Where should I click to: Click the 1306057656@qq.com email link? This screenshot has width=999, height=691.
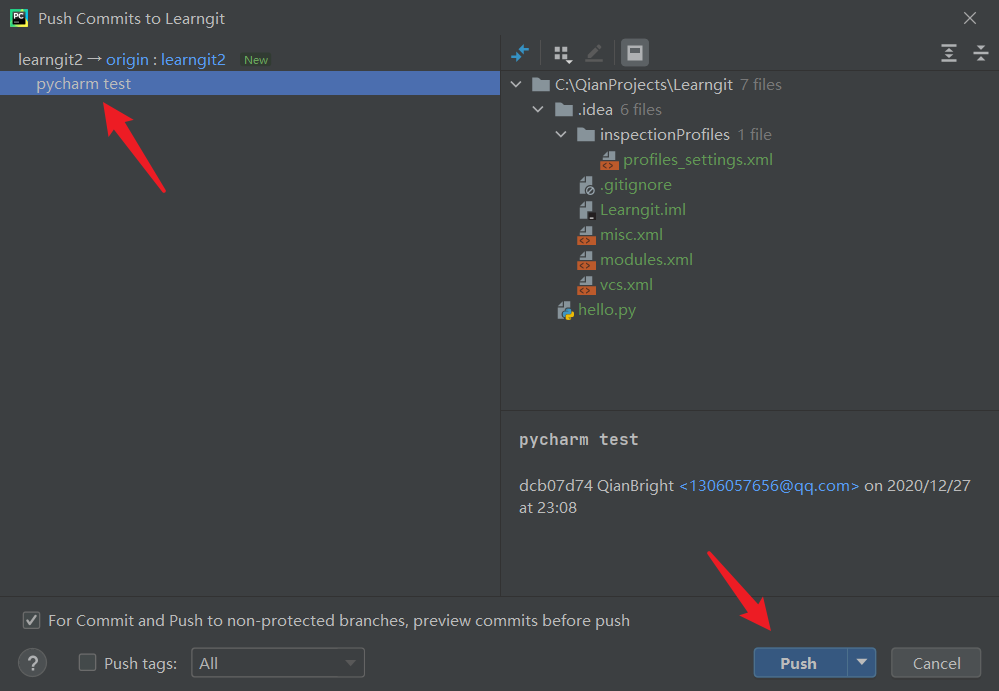click(769, 486)
